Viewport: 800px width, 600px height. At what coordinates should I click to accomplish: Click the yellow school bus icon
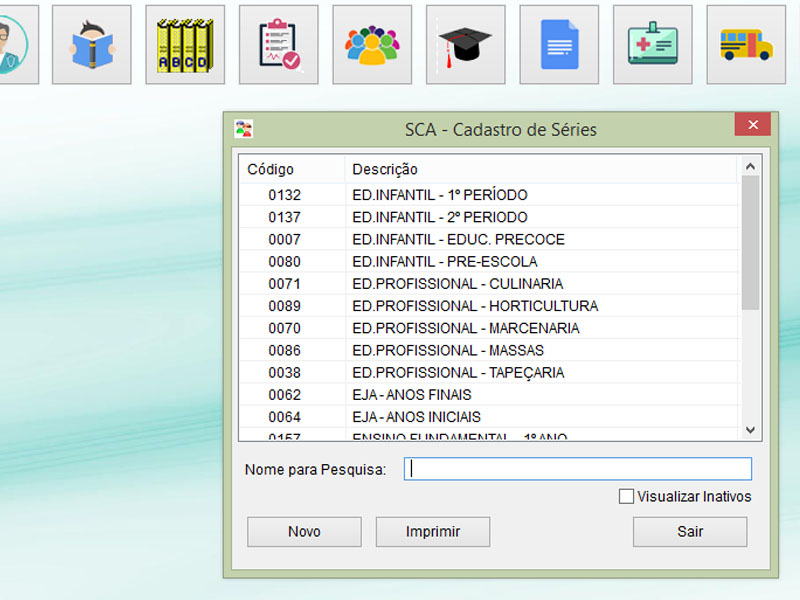point(746,44)
